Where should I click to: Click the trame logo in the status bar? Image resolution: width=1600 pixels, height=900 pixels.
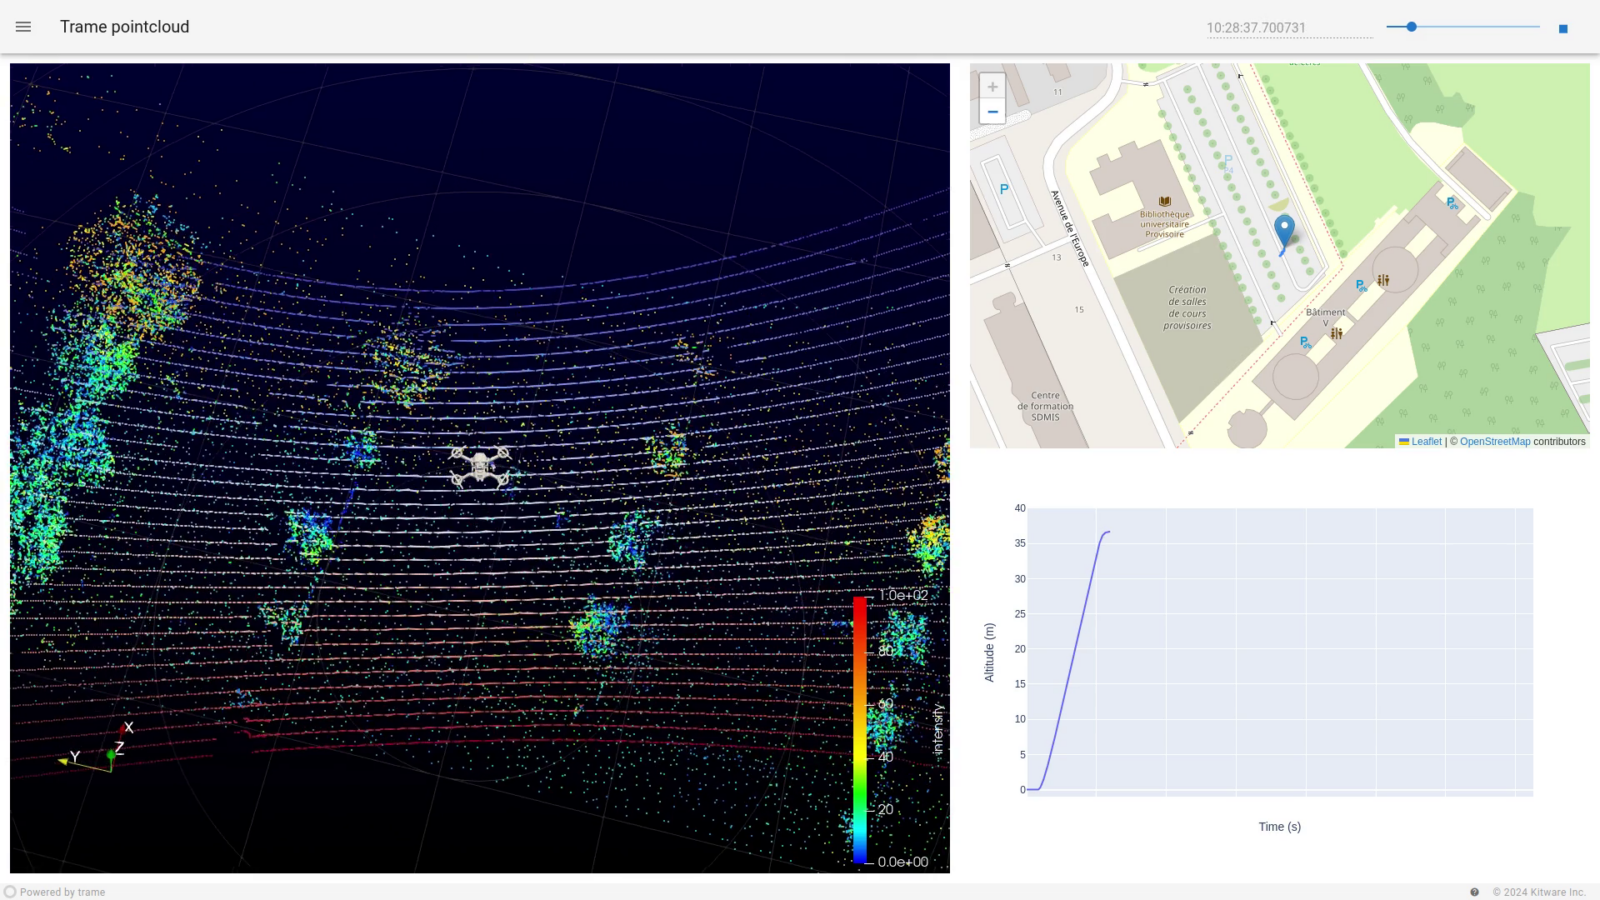click(9, 891)
